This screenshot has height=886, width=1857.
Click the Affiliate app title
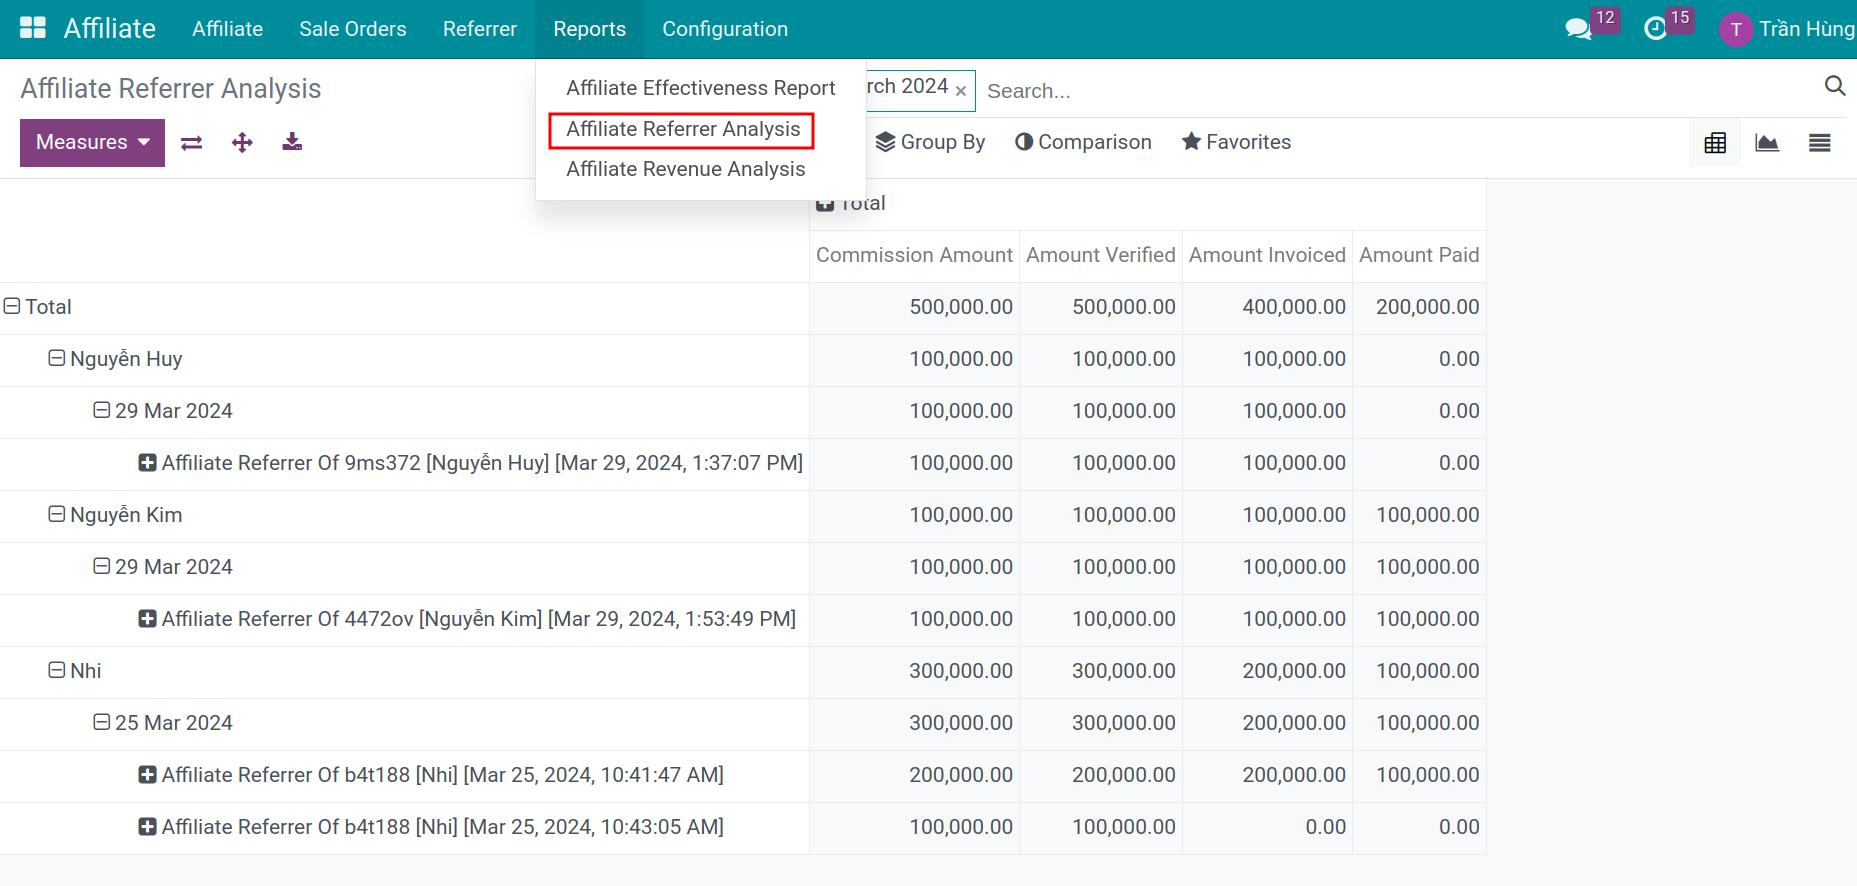(x=110, y=28)
